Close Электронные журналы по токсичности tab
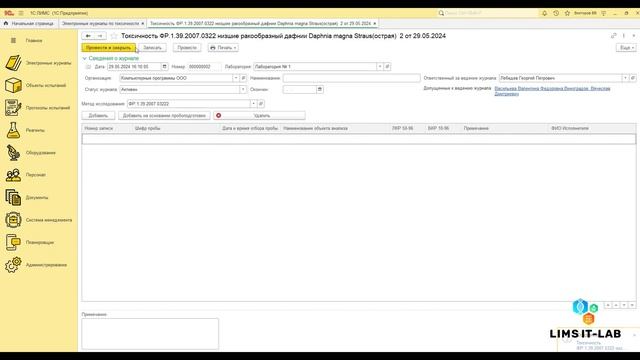The width and height of the screenshot is (640, 360). [x=142, y=24]
